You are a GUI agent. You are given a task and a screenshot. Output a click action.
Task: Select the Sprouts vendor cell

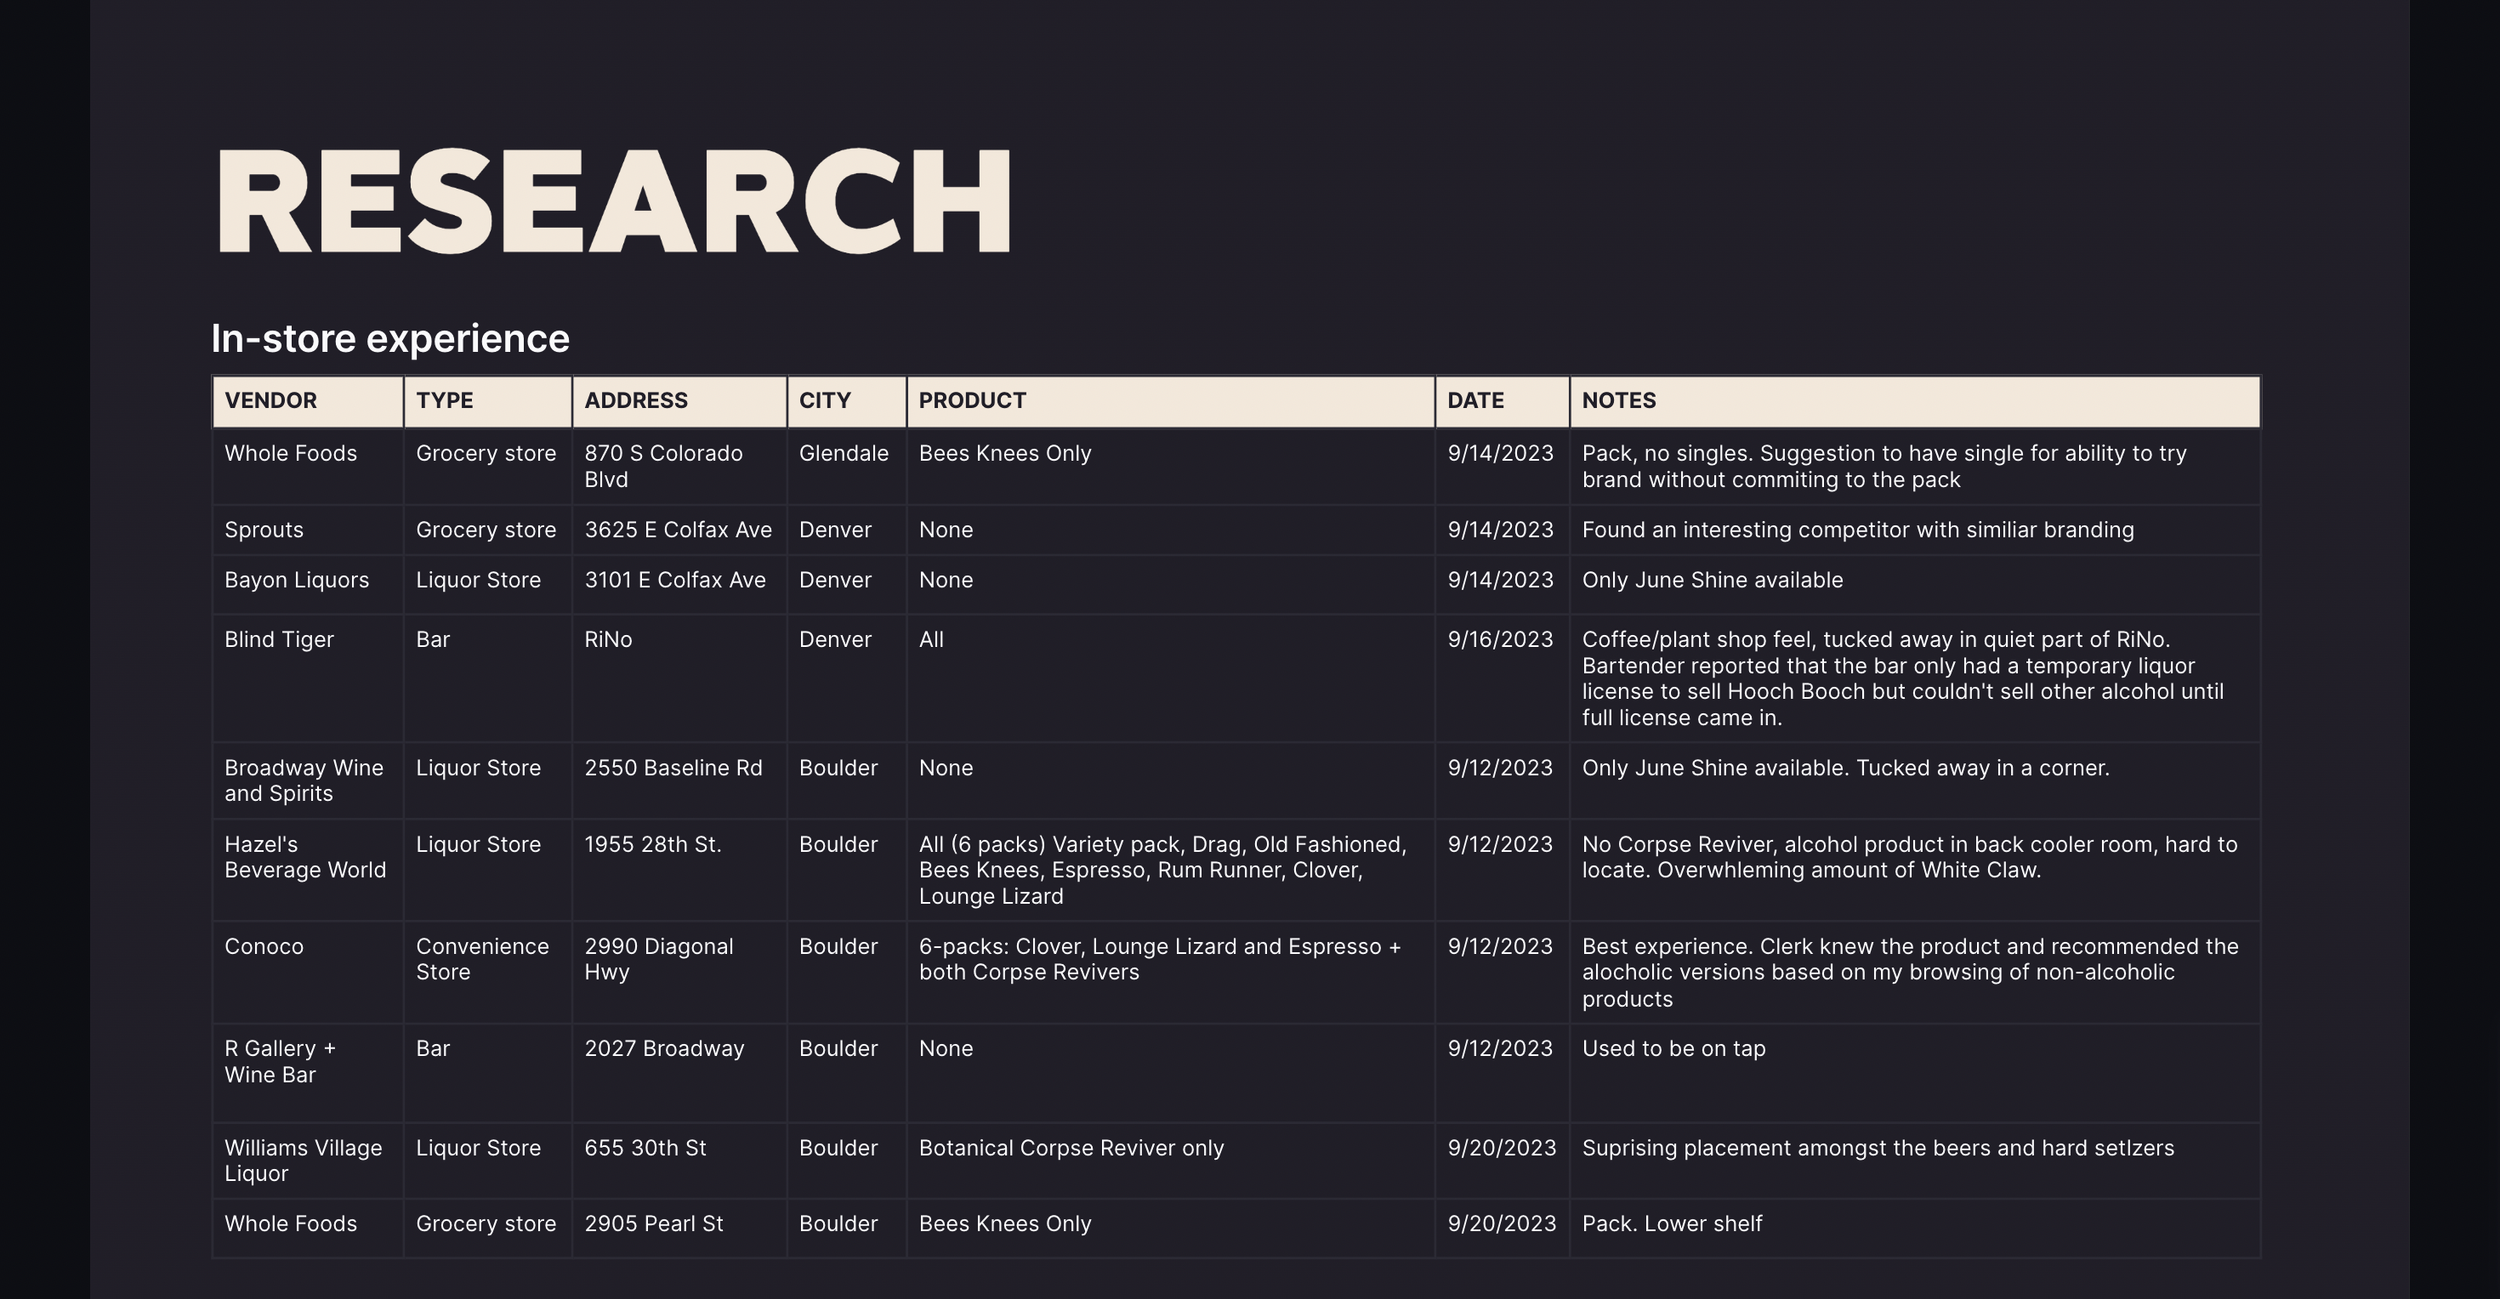[x=308, y=530]
